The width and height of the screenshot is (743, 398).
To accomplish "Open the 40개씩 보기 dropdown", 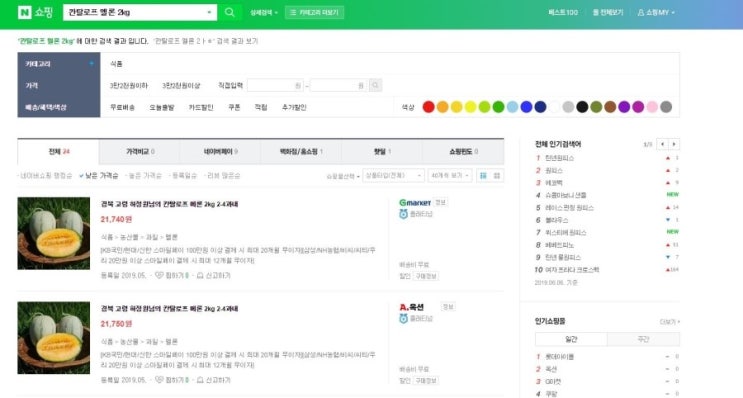I will (450, 176).
